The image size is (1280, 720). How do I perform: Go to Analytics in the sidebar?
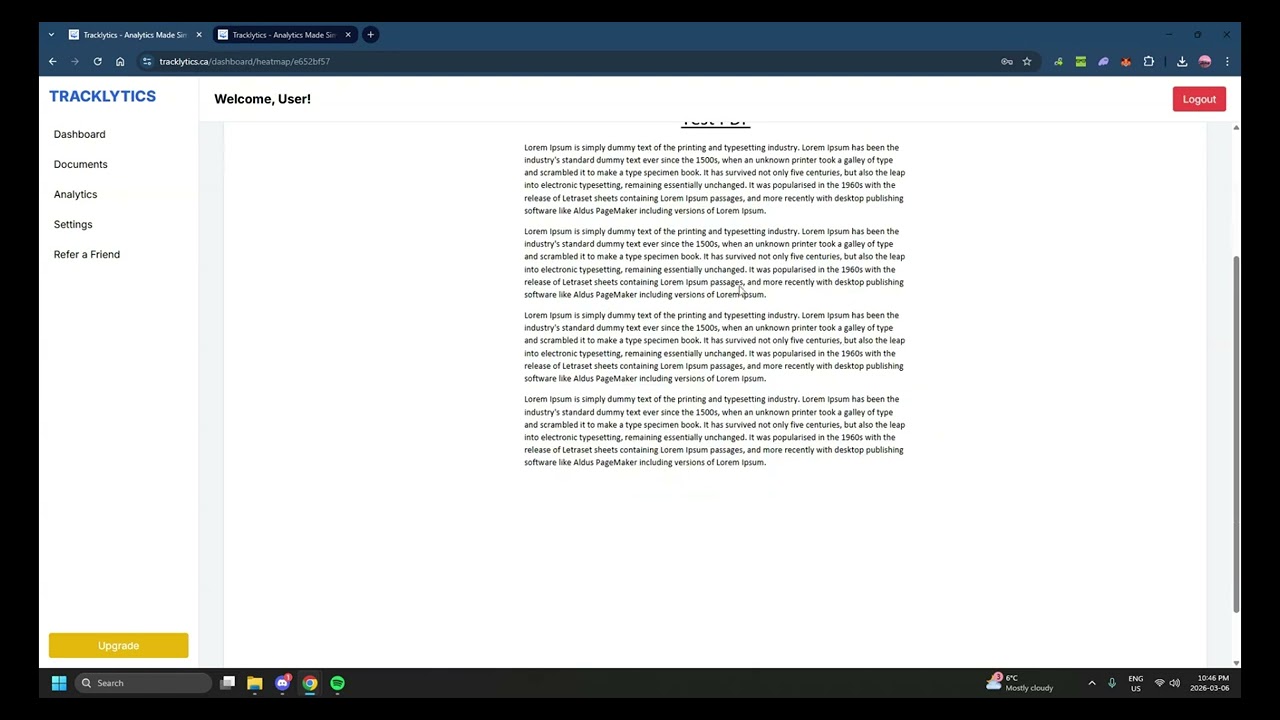(75, 194)
